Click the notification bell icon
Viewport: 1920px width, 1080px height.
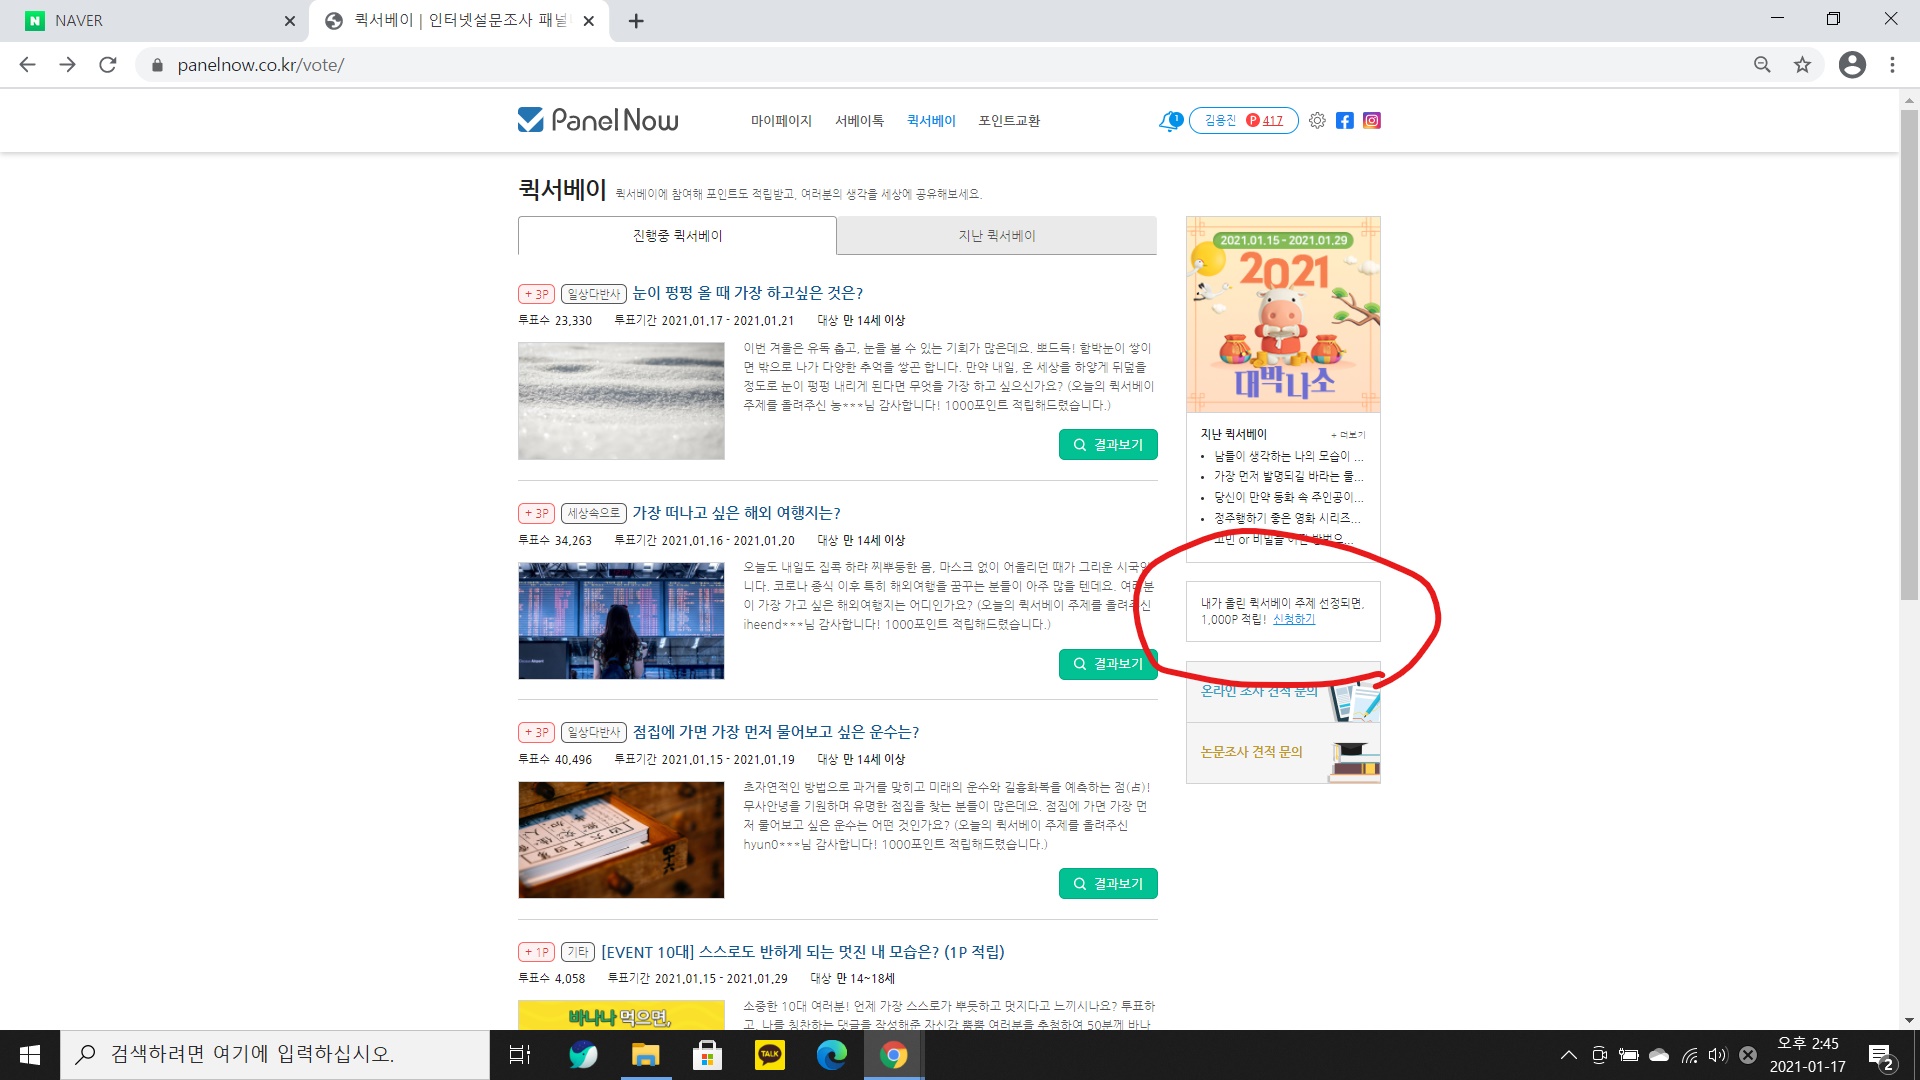[x=1169, y=121]
